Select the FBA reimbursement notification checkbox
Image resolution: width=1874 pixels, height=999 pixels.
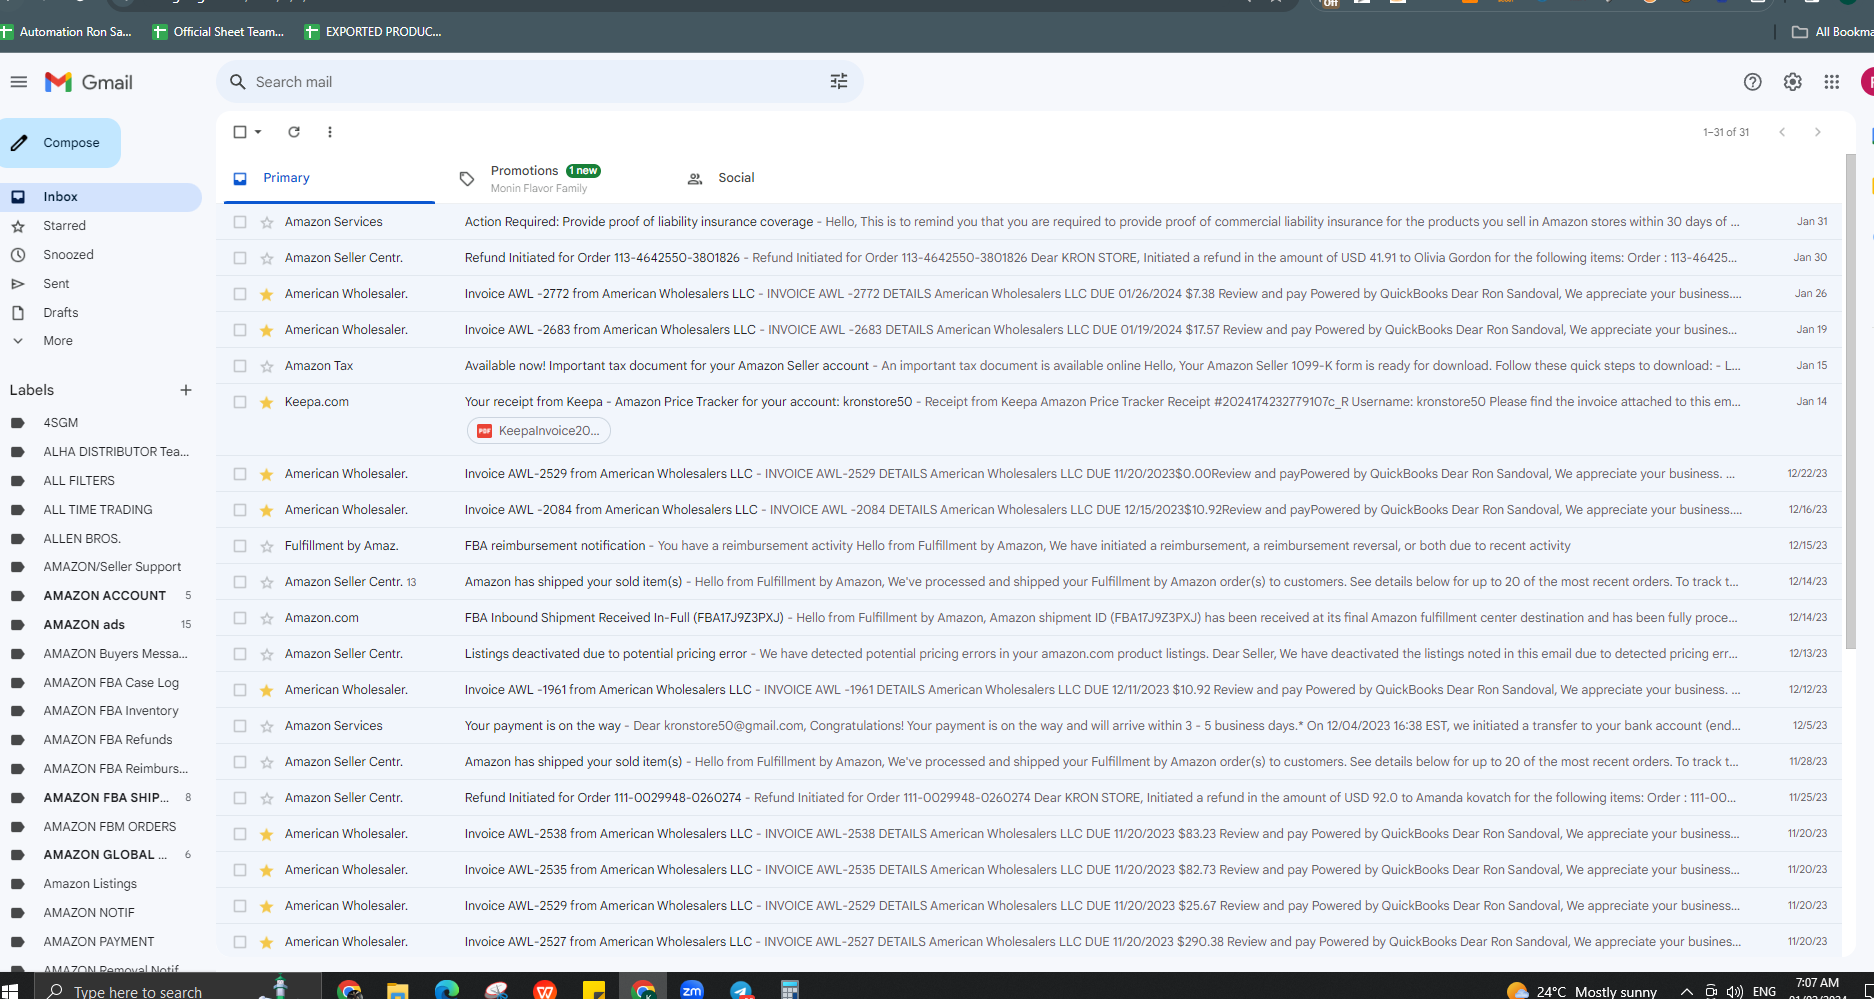pos(240,546)
